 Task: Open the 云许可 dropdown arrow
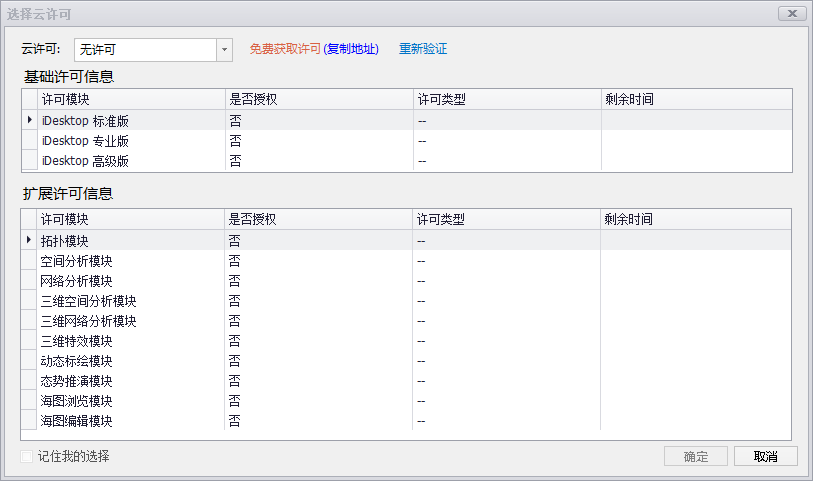pos(224,50)
